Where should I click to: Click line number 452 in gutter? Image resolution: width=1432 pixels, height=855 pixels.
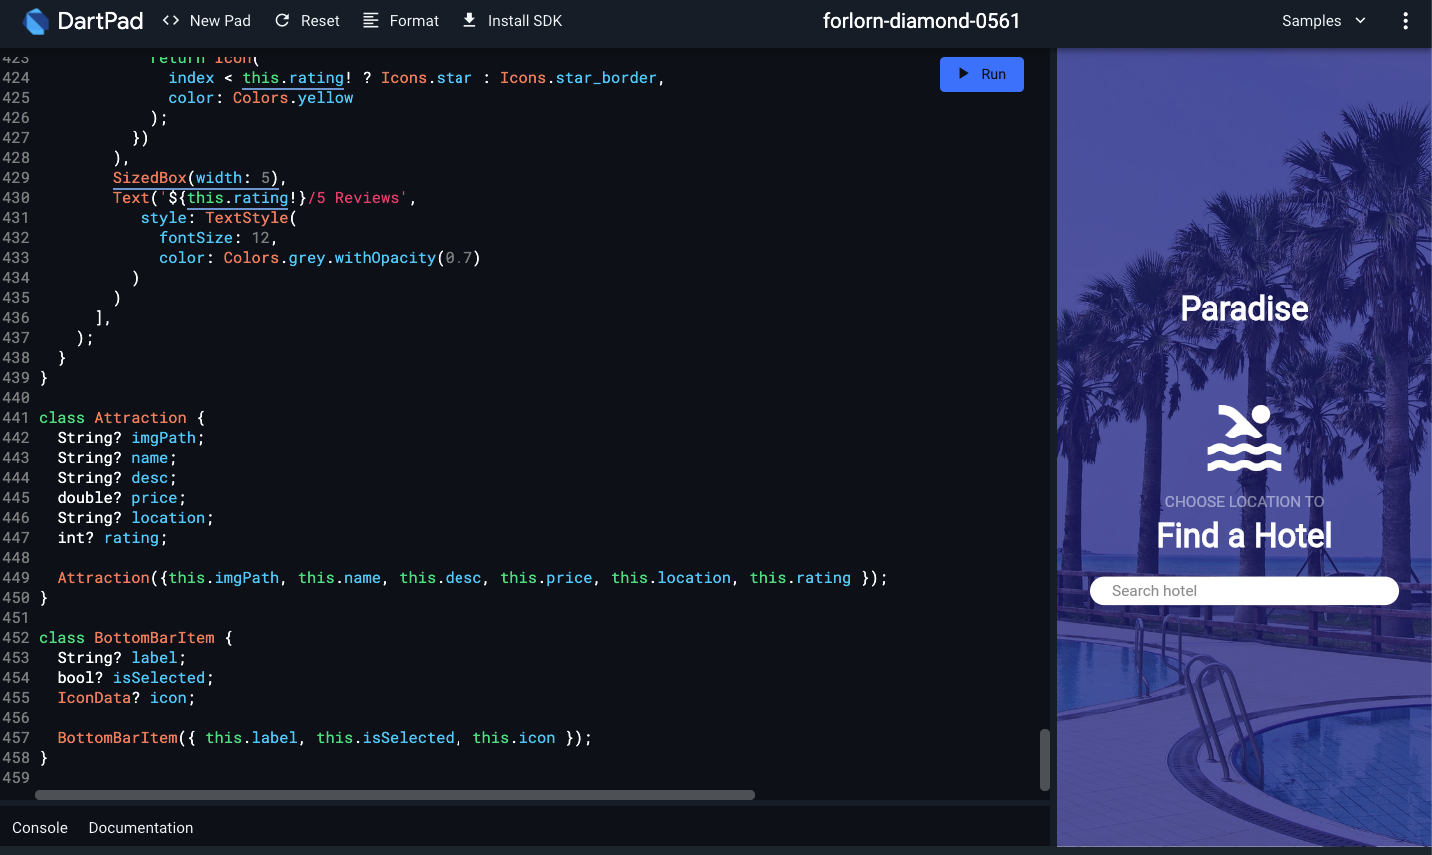(16, 638)
